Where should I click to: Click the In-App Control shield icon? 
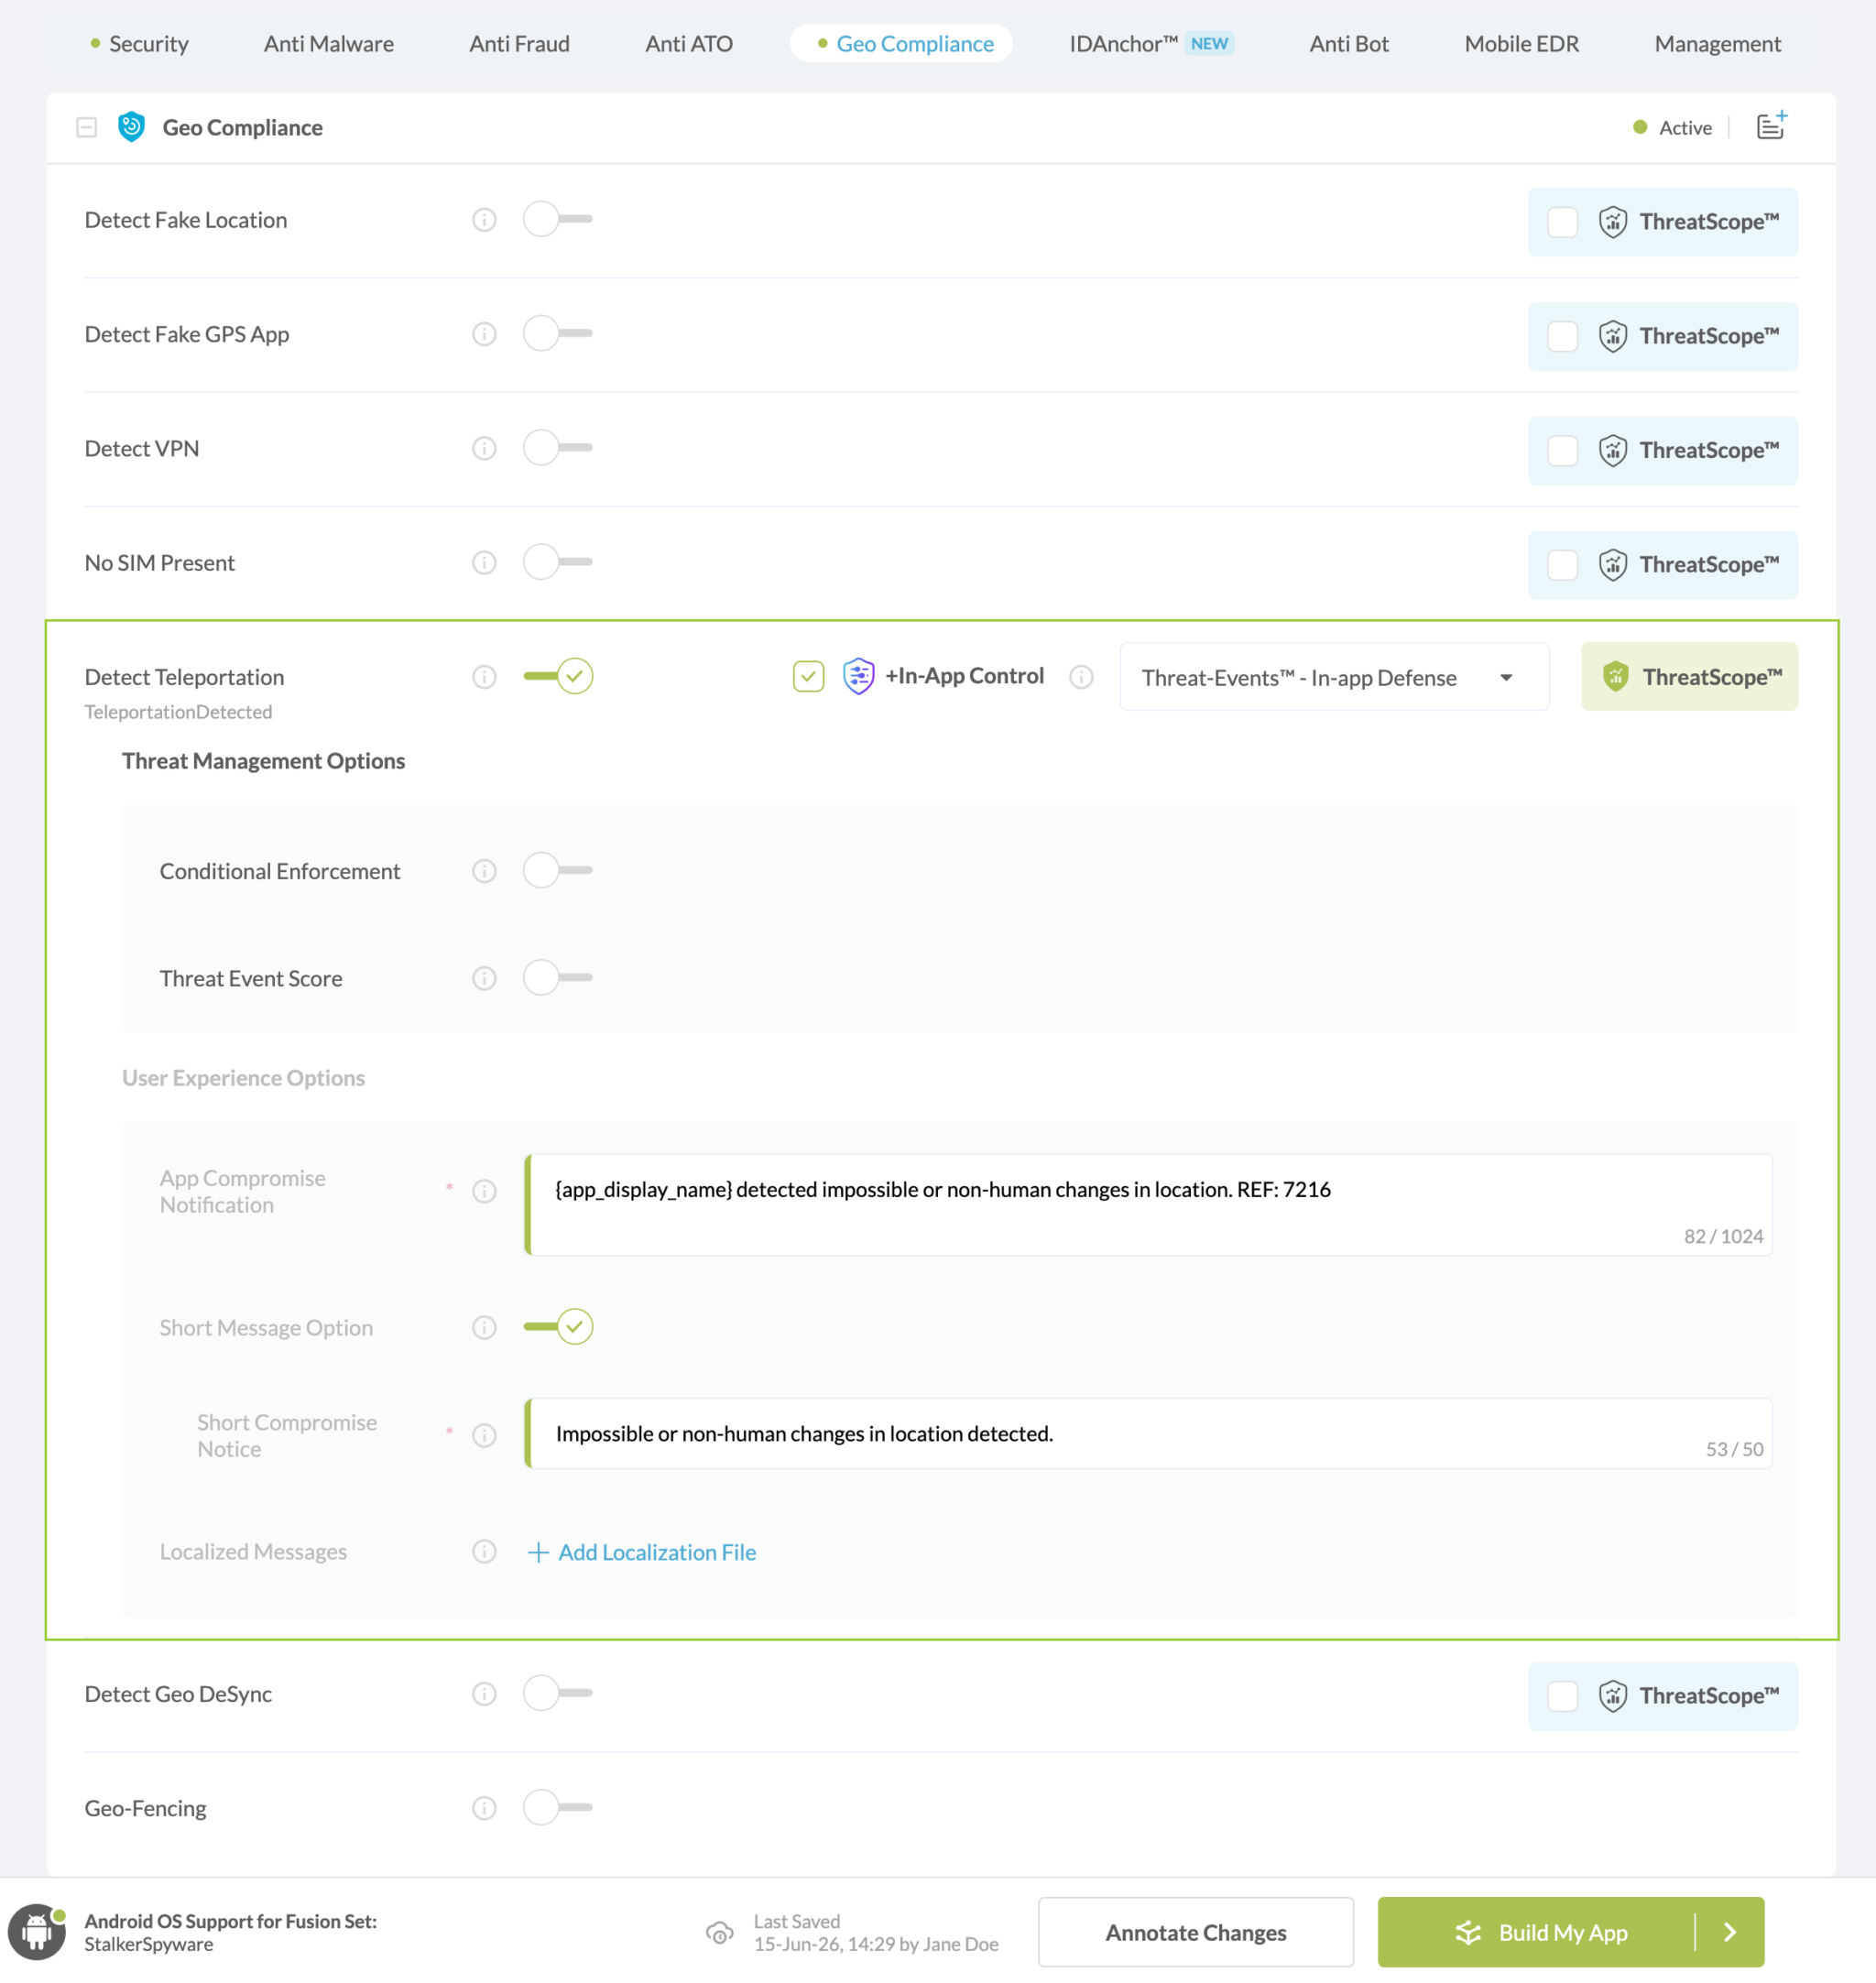(x=859, y=676)
